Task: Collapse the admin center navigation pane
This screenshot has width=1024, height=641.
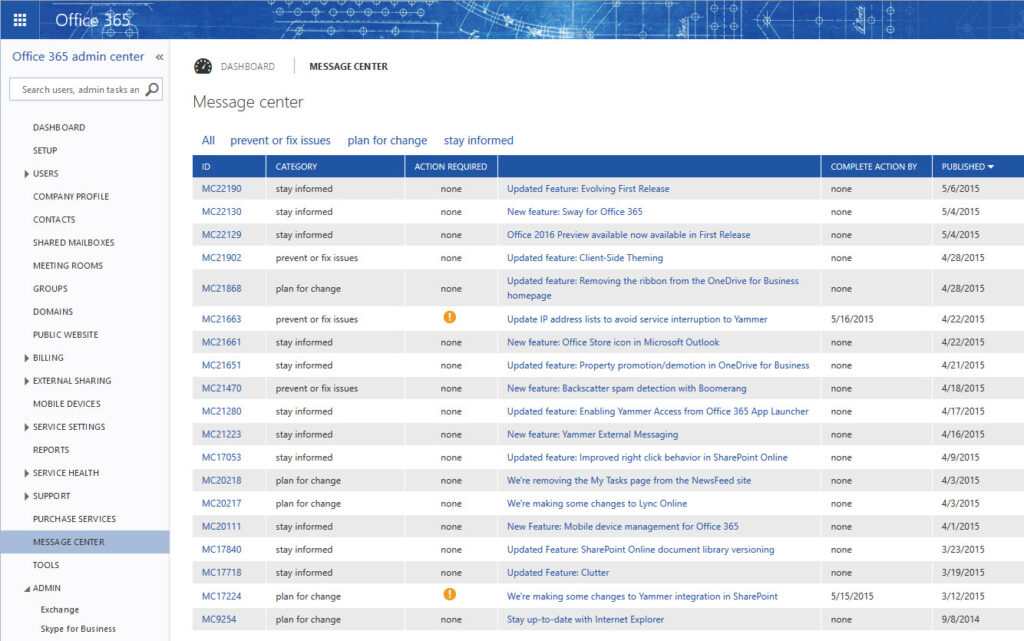Action: click(159, 57)
